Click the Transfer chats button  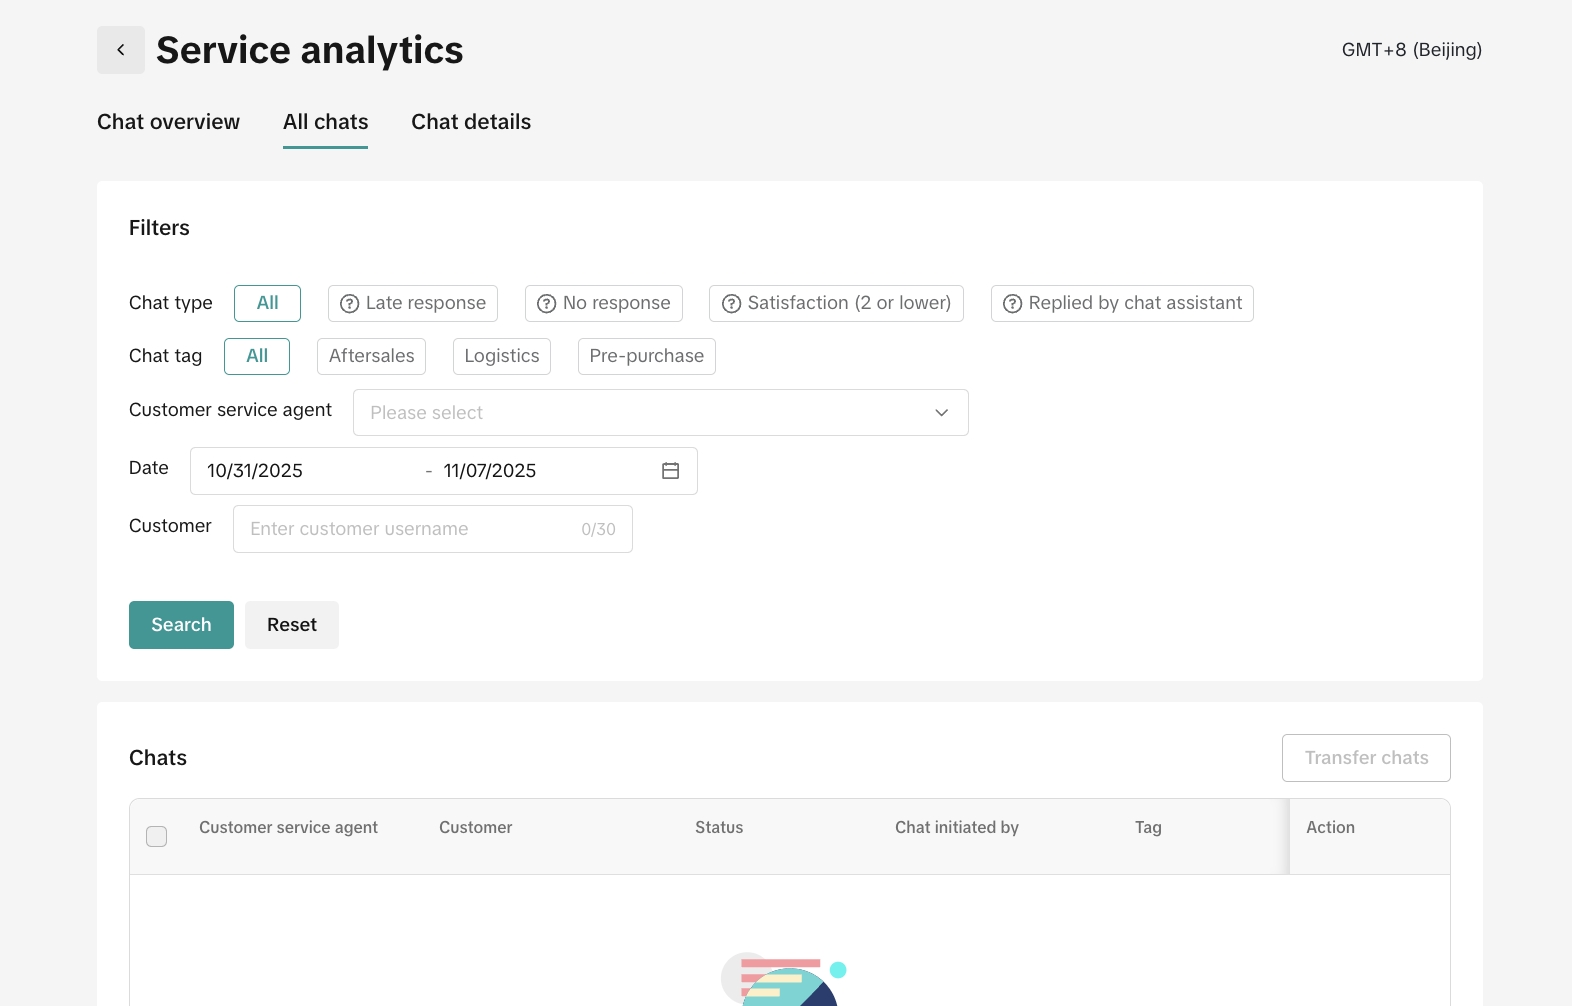tap(1365, 758)
